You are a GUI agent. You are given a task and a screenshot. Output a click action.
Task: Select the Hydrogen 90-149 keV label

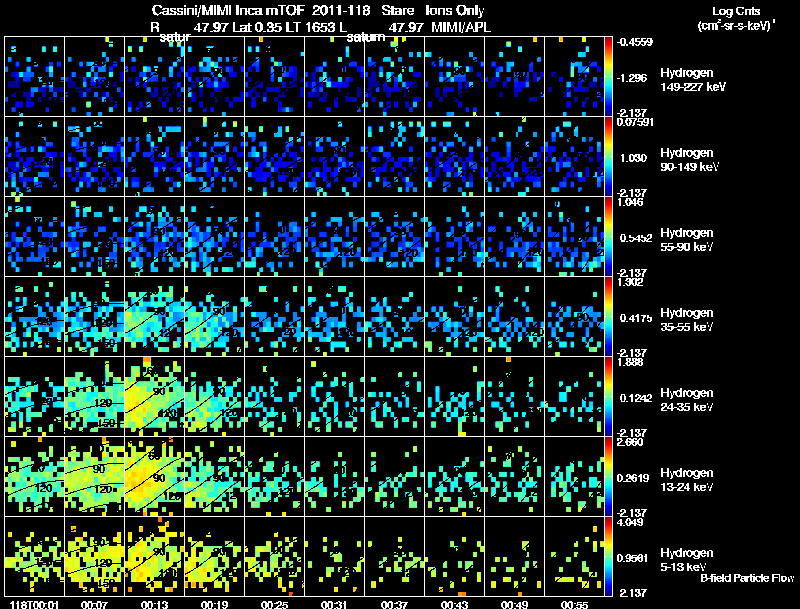click(689, 160)
